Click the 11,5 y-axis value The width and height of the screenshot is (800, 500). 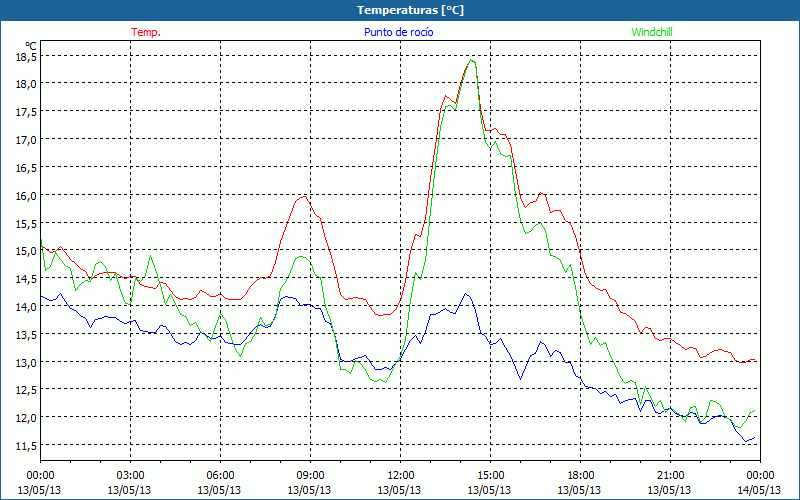(x=25, y=446)
